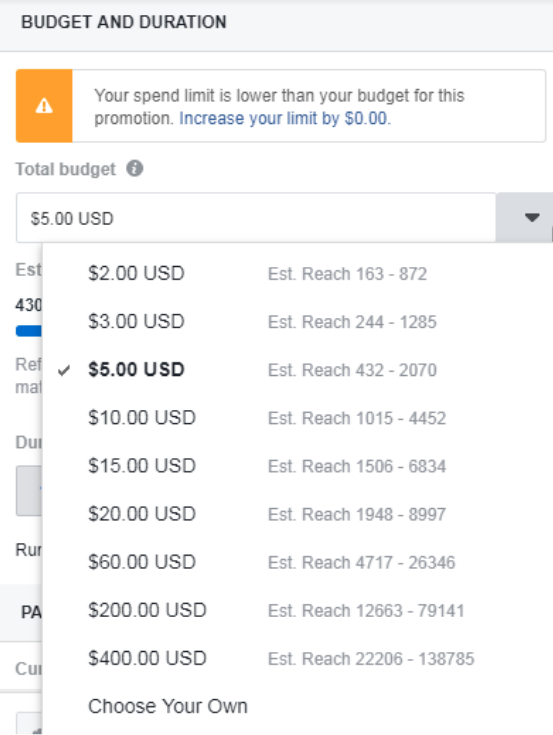Select the checked $5.00 USD option
The width and height of the screenshot is (553, 735).
297,370
